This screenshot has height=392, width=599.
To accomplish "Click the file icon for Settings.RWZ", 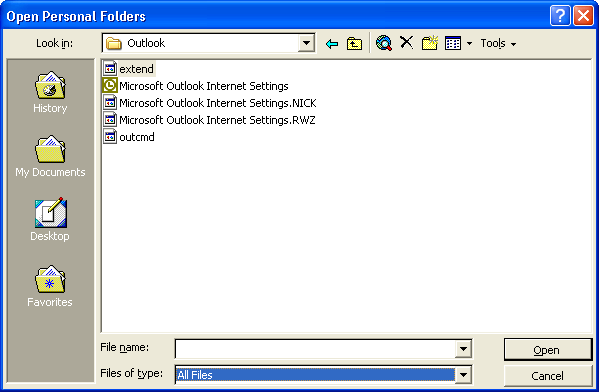I will tap(110, 120).
